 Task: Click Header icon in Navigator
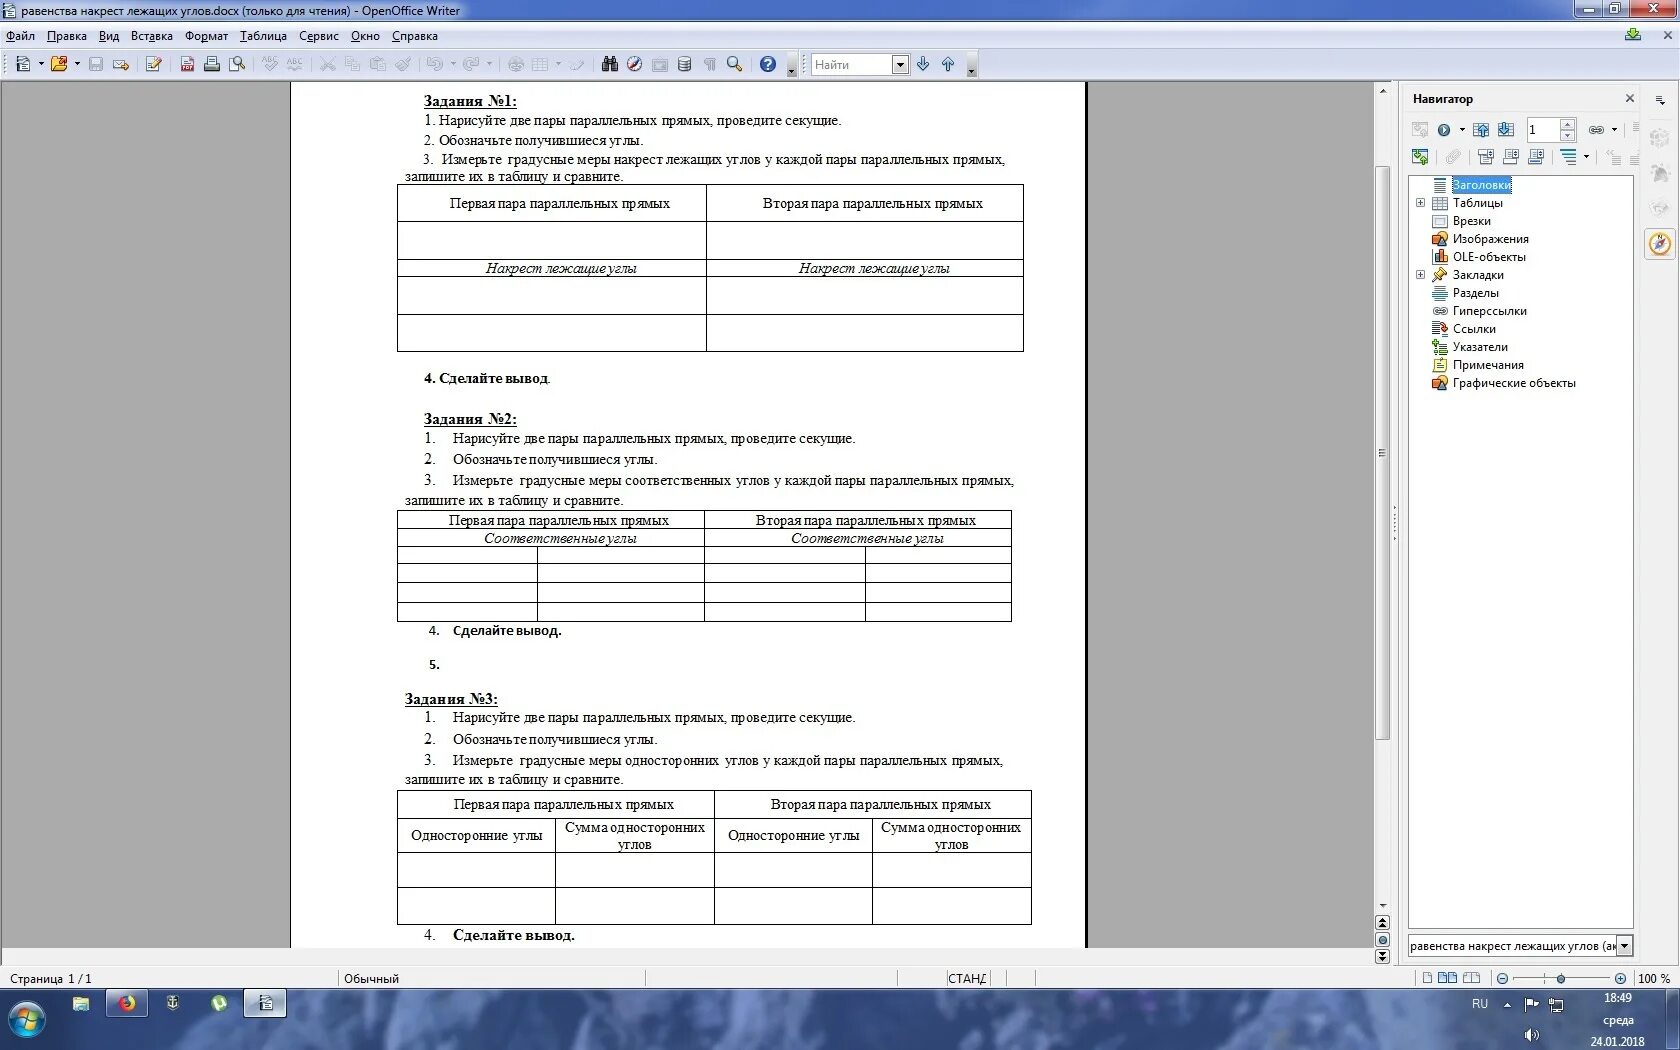click(x=1486, y=157)
